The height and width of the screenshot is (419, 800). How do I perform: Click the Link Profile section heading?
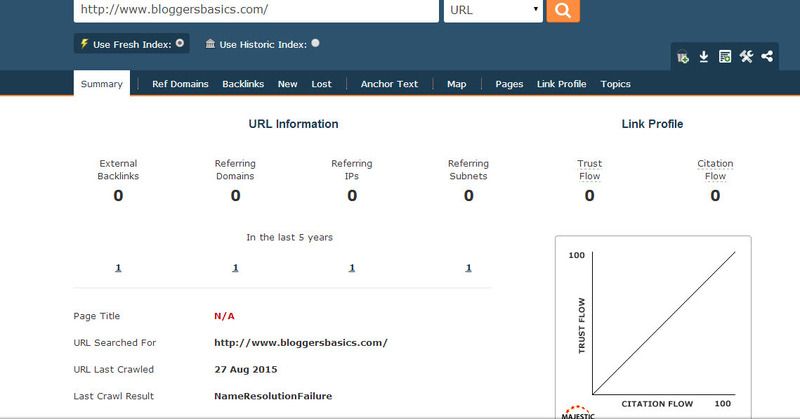[652, 124]
